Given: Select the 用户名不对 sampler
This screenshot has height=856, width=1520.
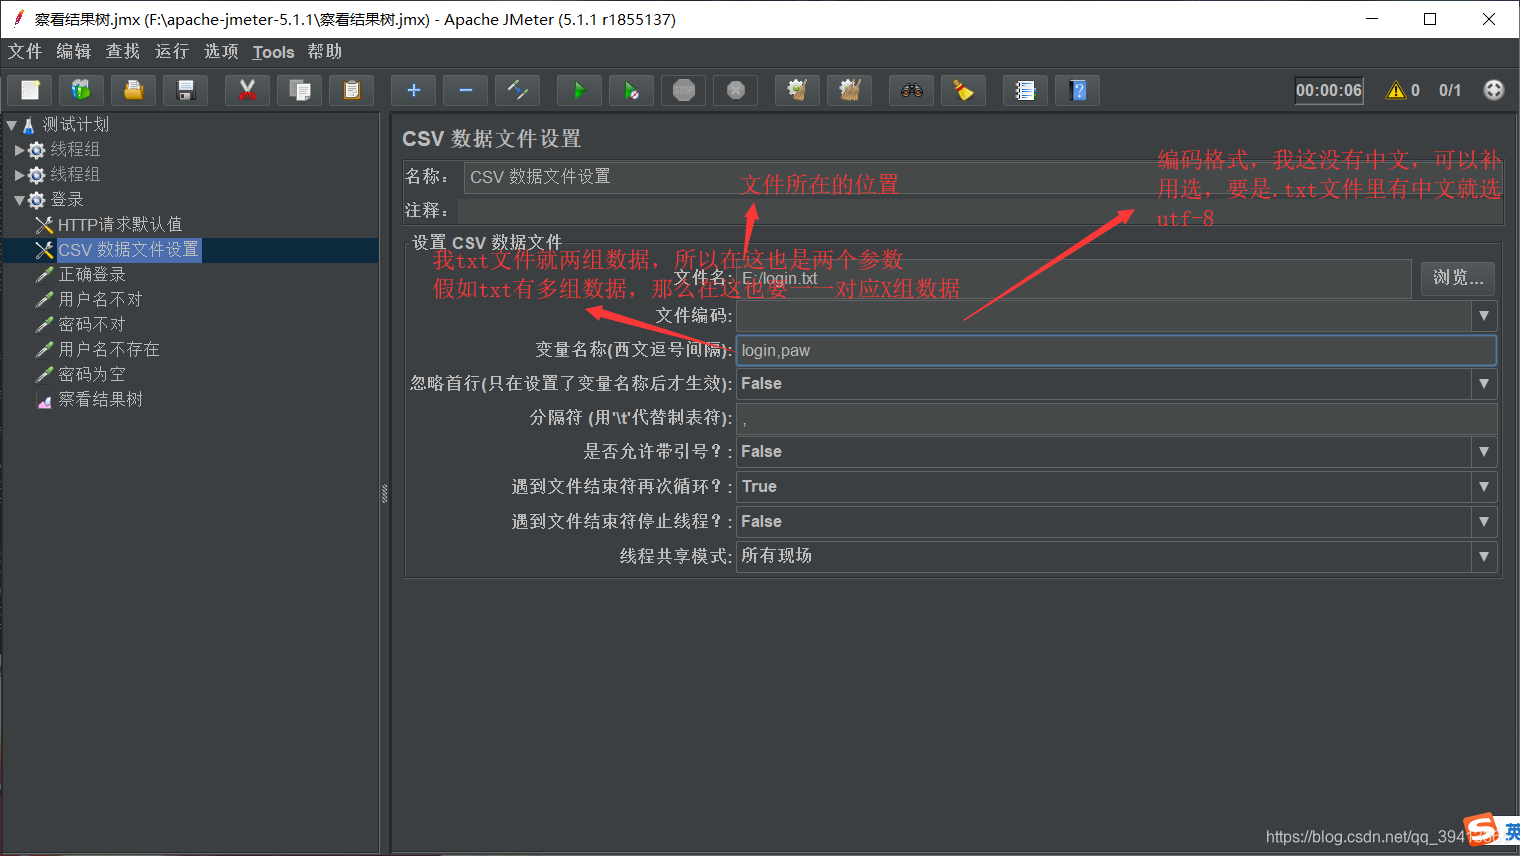Looking at the screenshot, I should (100, 300).
